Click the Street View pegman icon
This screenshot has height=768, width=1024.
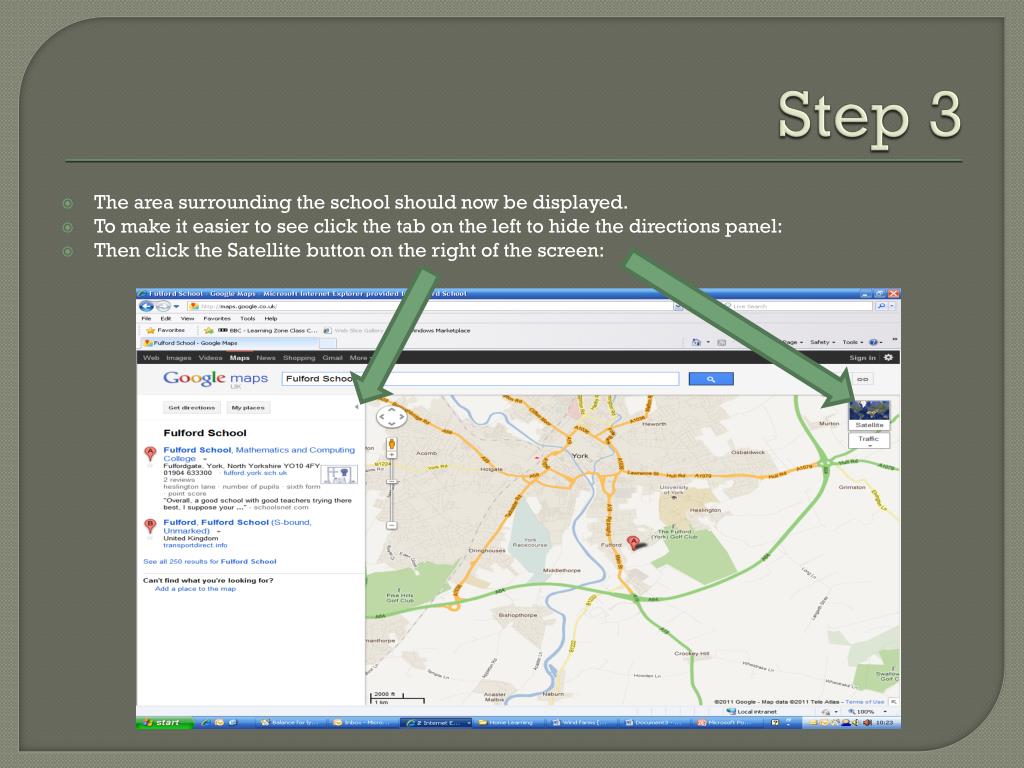tap(391, 445)
